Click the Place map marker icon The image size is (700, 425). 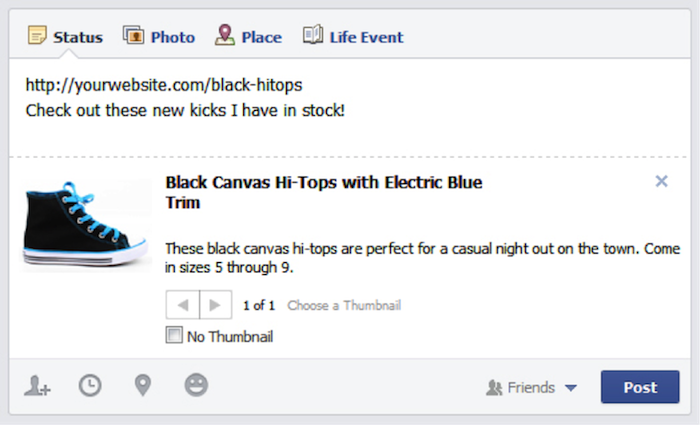click(225, 37)
